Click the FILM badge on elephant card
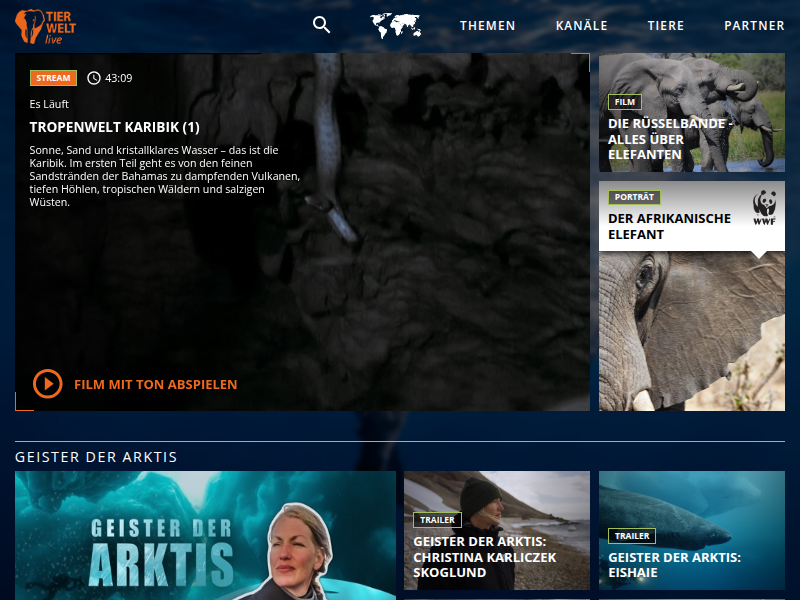 624,102
